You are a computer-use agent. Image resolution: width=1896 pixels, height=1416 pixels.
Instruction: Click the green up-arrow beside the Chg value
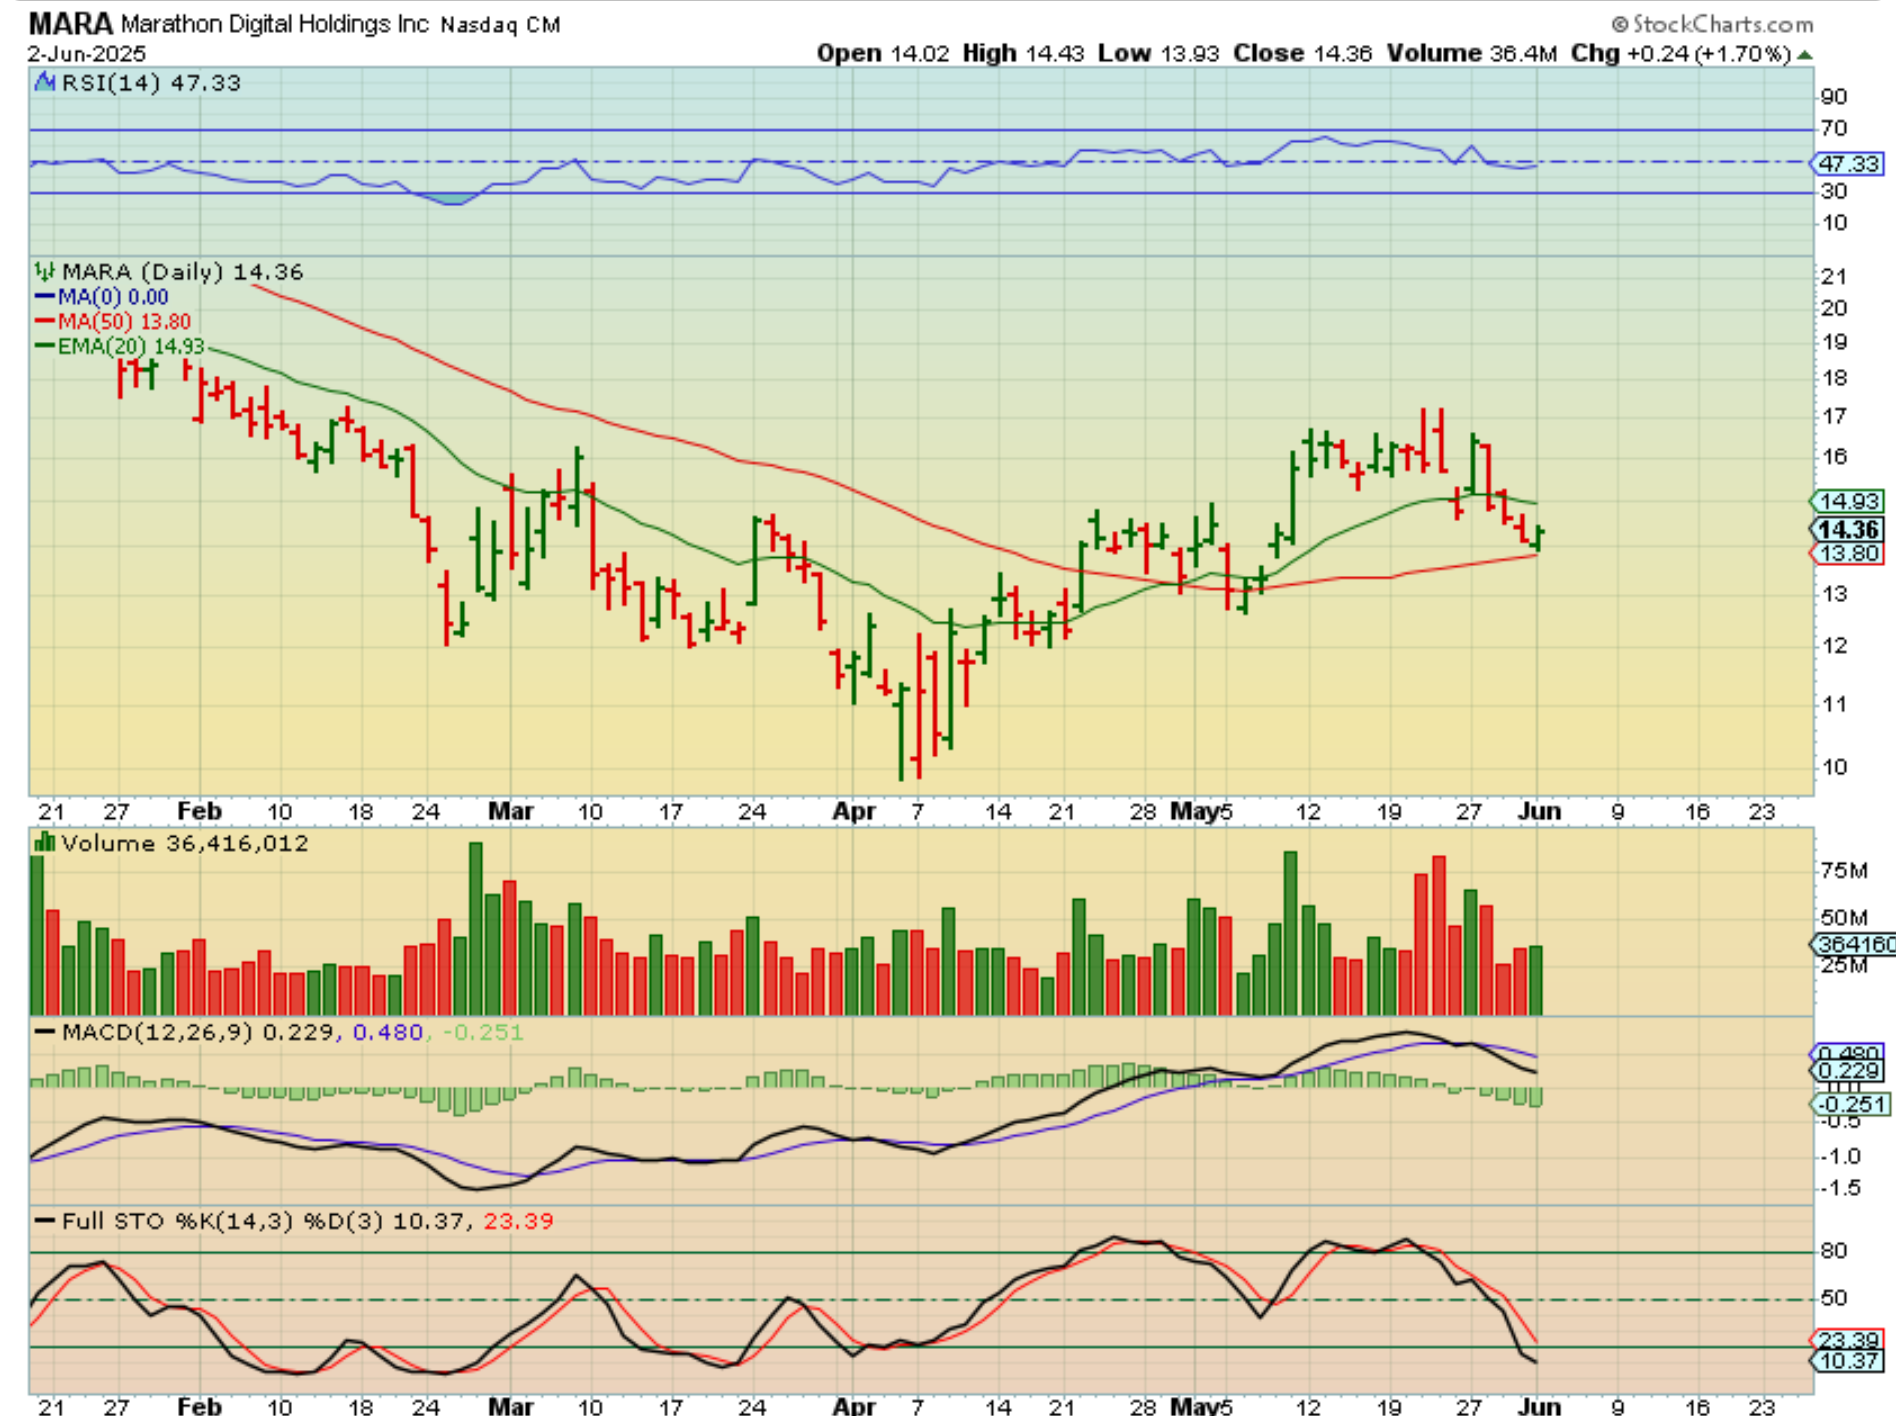tap(1804, 55)
